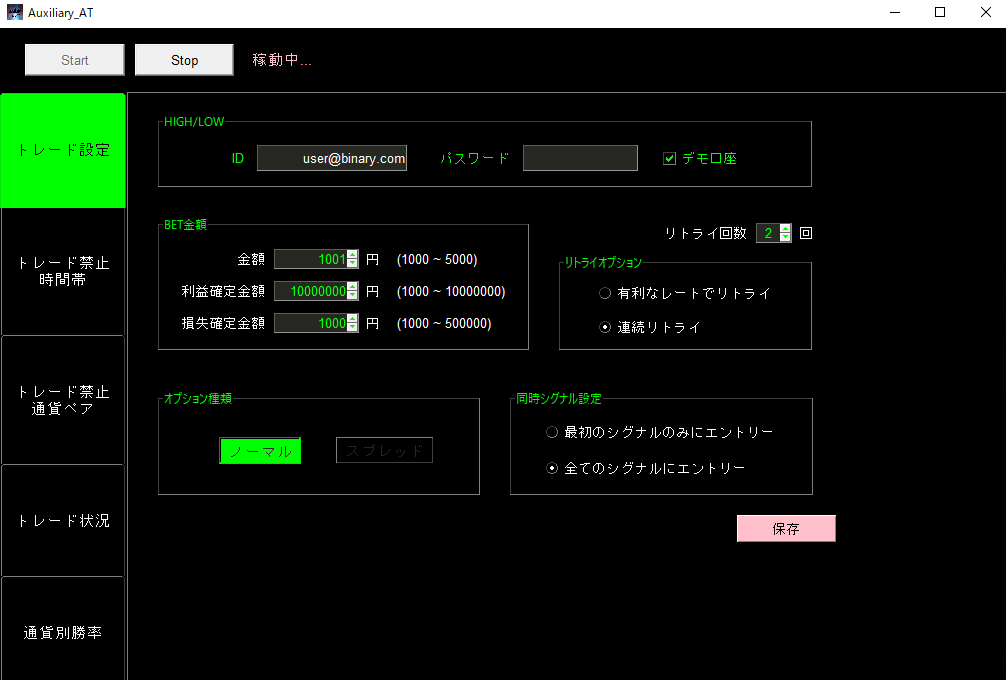
Task: Select 最初のシグナルのみにエントリー option
Action: point(552,432)
